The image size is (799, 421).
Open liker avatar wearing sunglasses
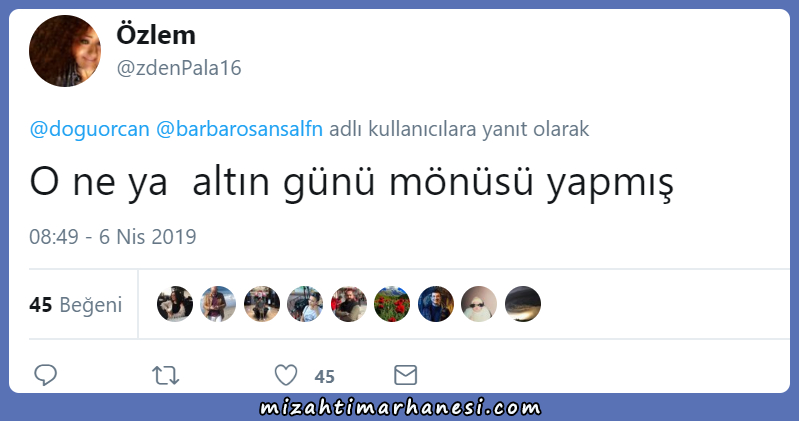coord(479,304)
